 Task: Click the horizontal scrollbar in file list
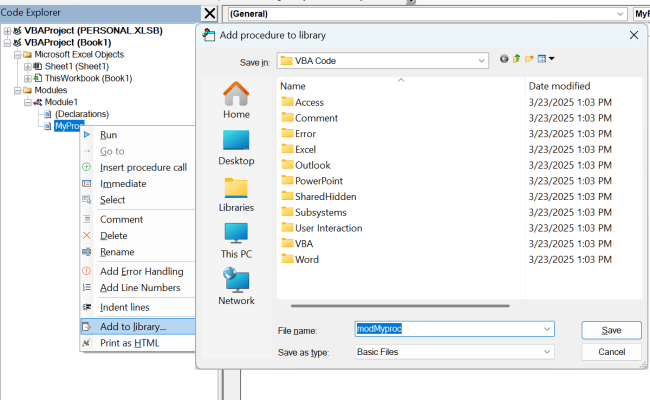pyautogui.click(x=400, y=306)
